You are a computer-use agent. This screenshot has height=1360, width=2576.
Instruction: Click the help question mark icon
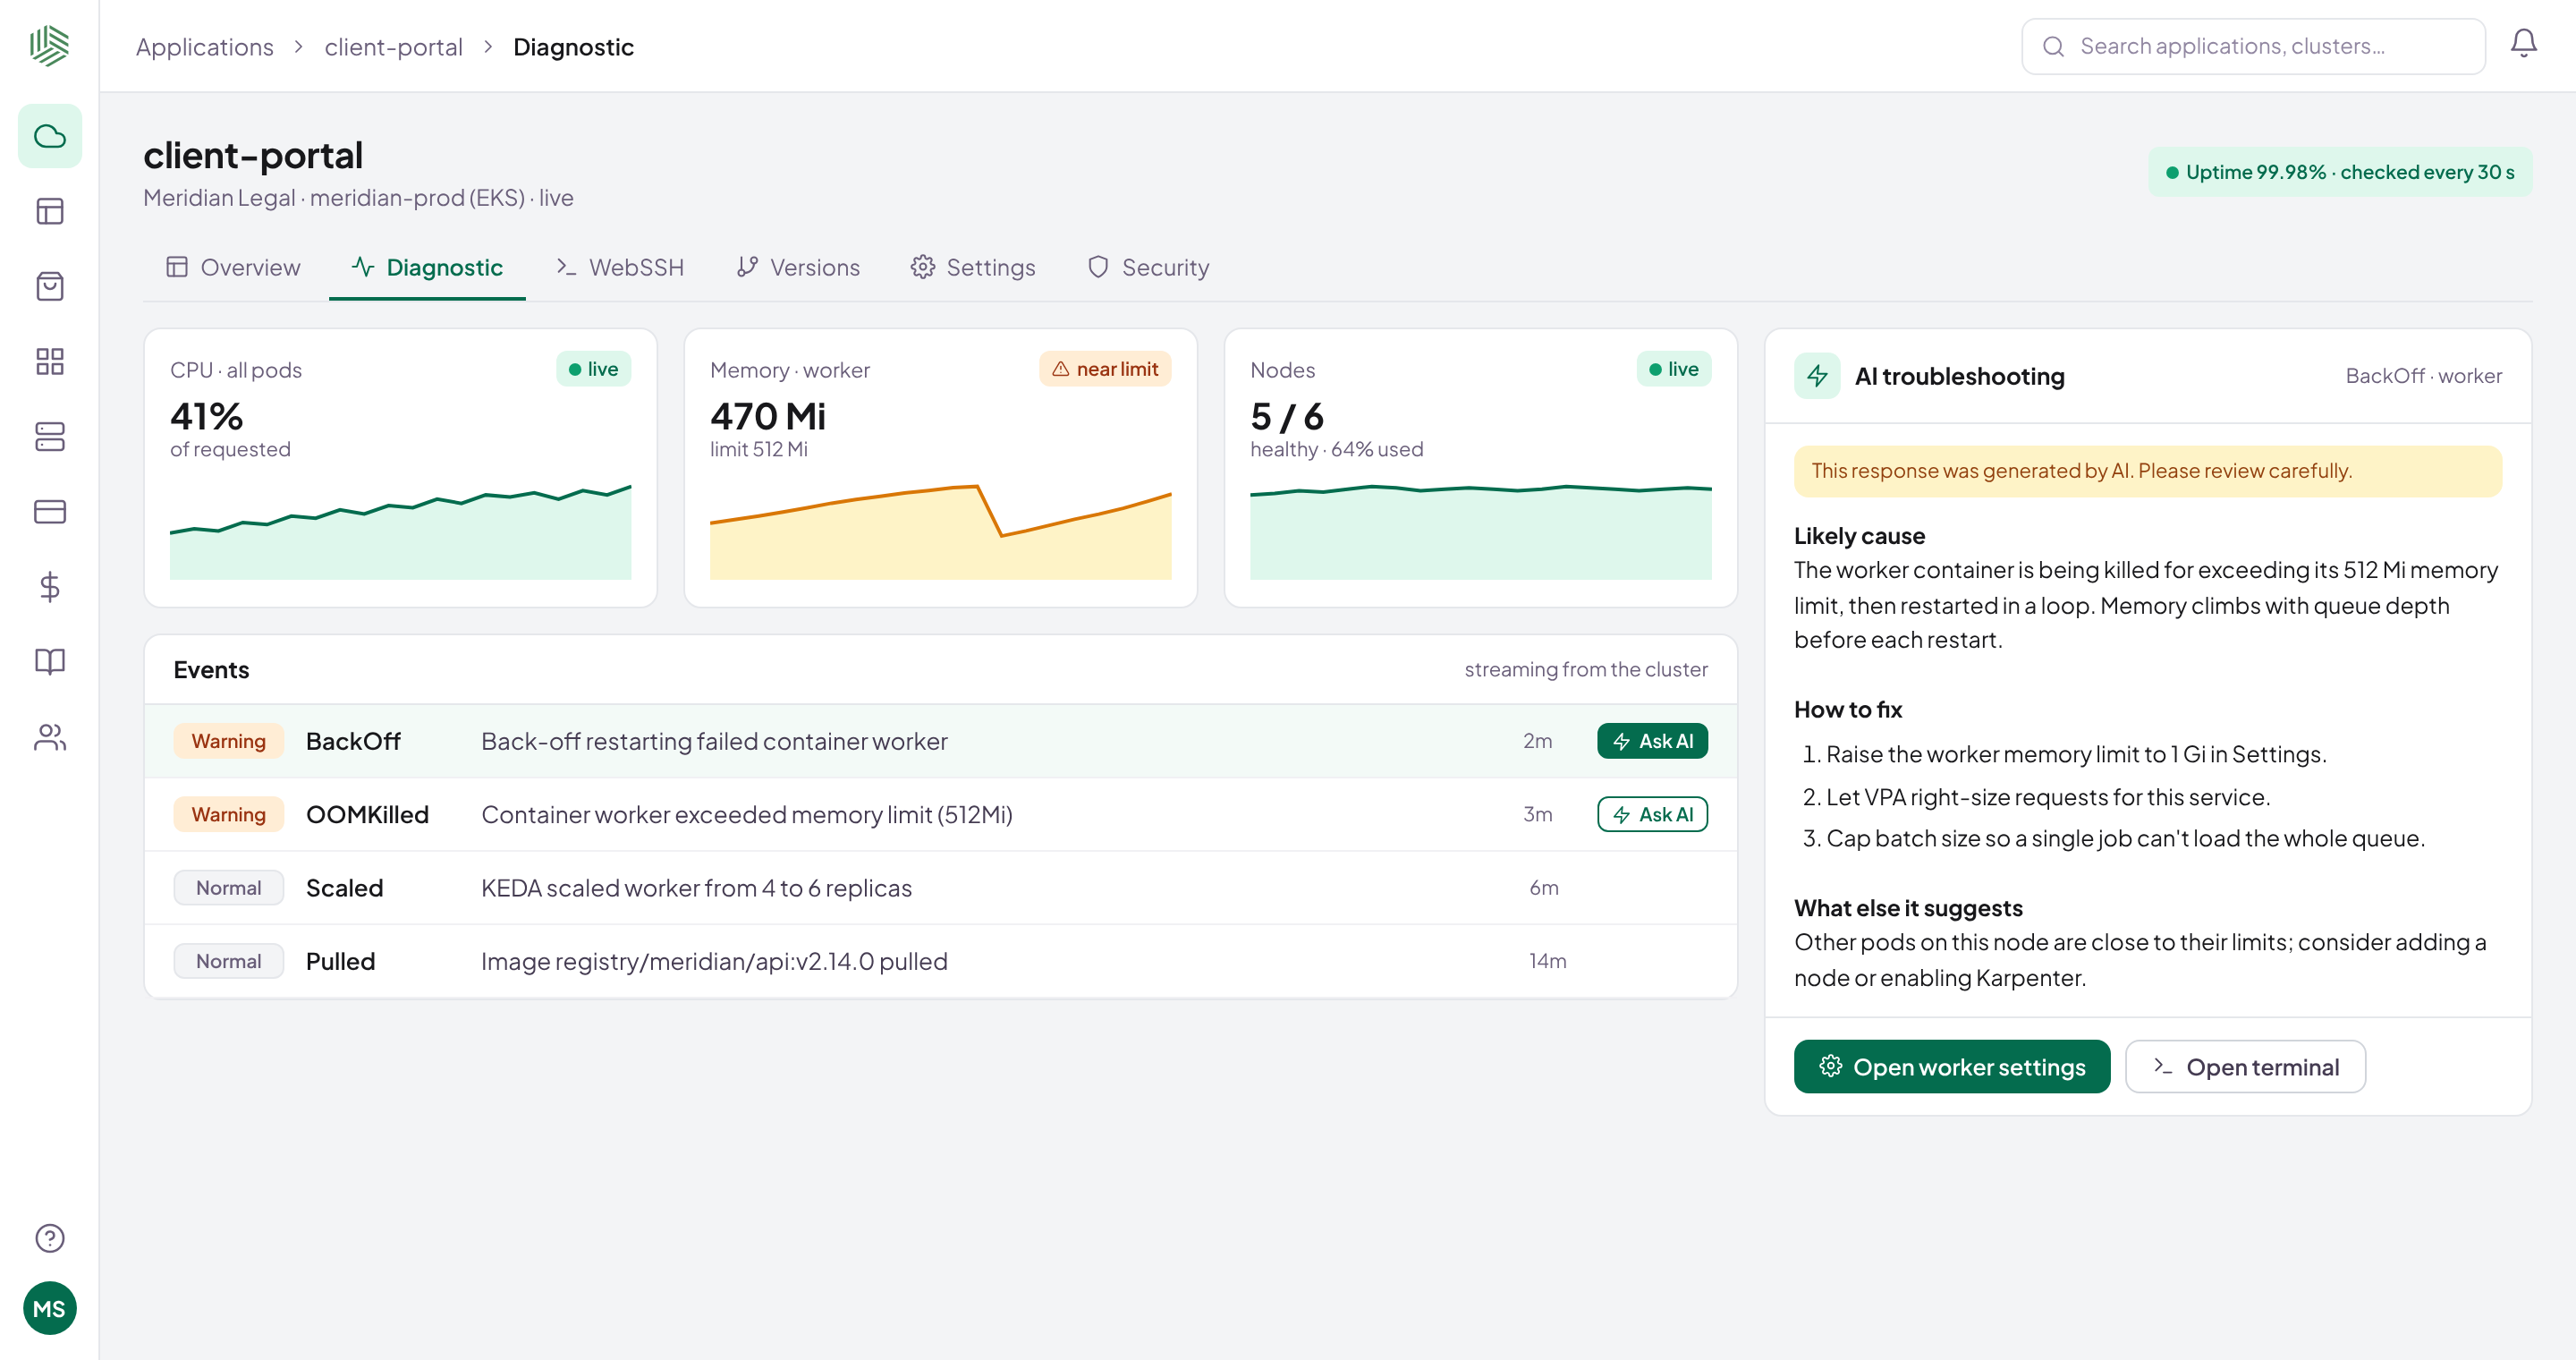coord(50,1238)
